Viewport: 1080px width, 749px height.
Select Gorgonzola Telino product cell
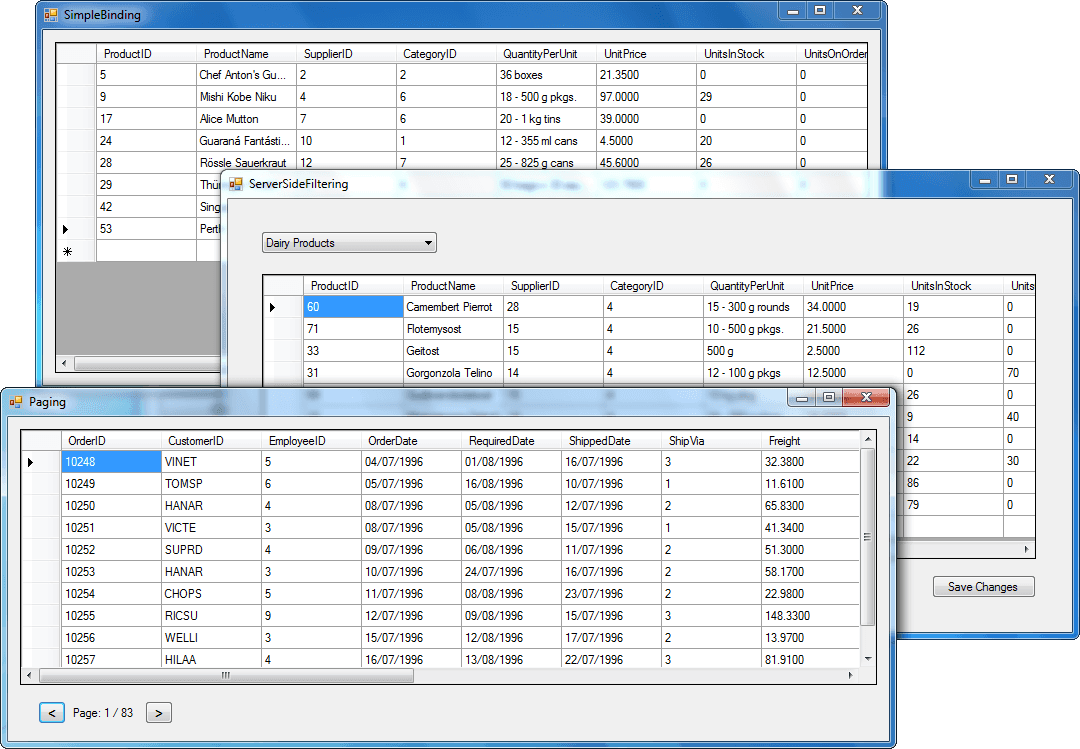coord(453,373)
